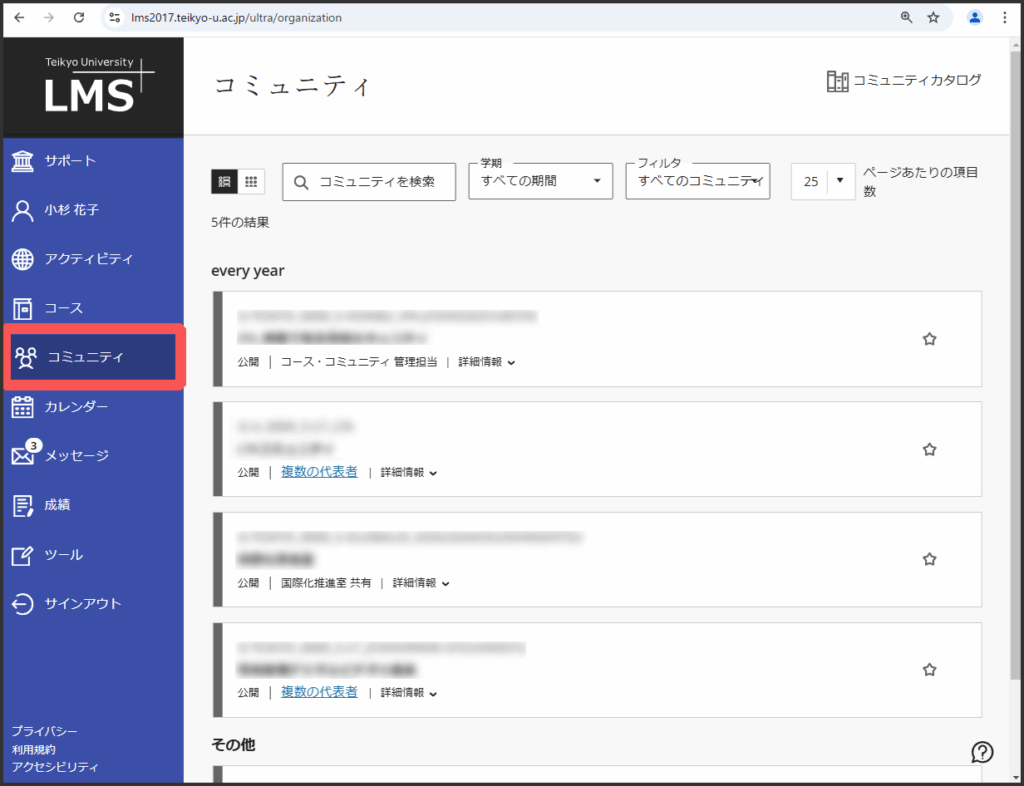Open the カレンダー calendar icon
Image resolution: width=1024 pixels, height=786 pixels.
23,407
